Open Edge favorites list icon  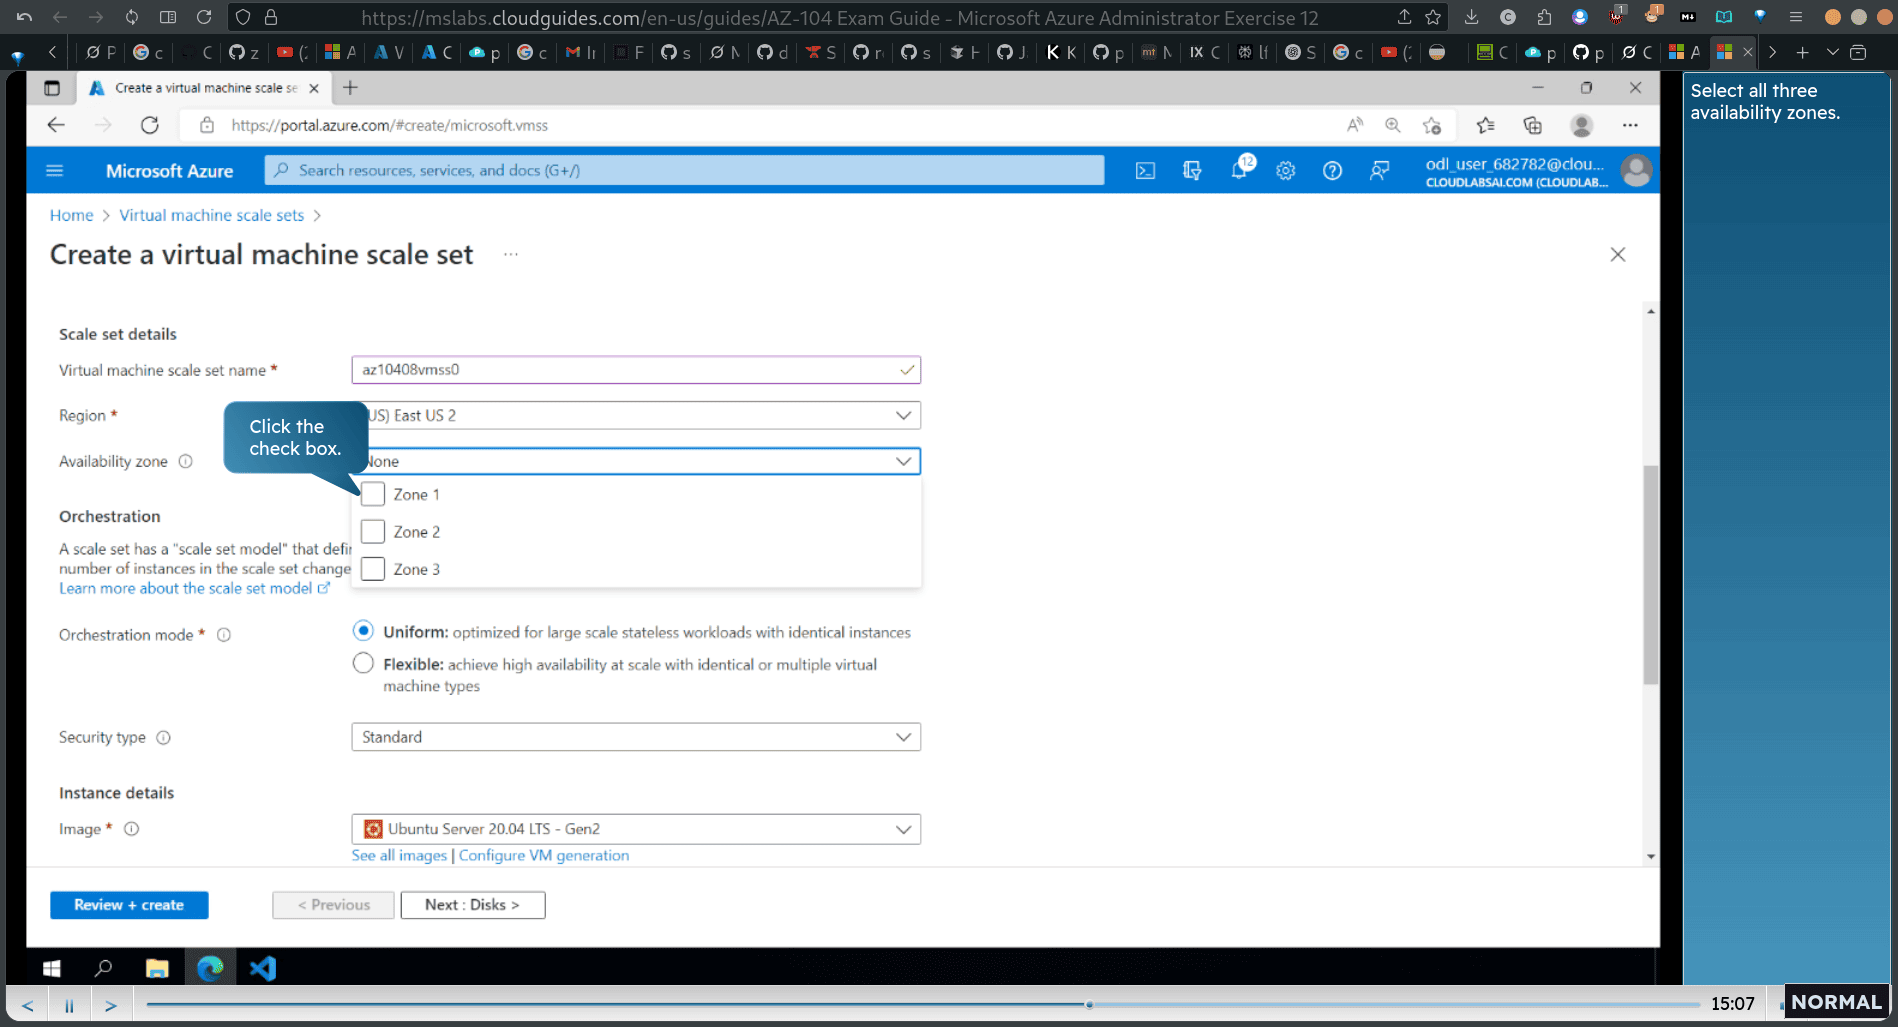tap(1485, 125)
